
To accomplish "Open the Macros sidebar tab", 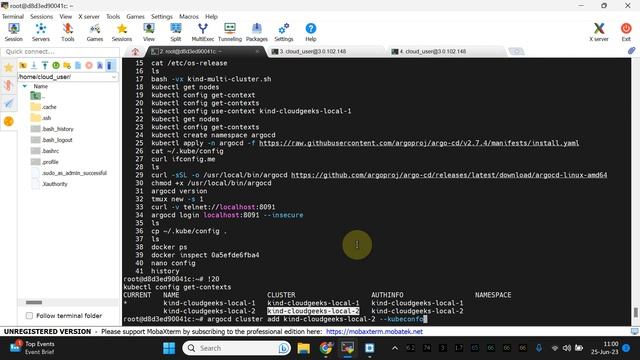I will (9, 103).
